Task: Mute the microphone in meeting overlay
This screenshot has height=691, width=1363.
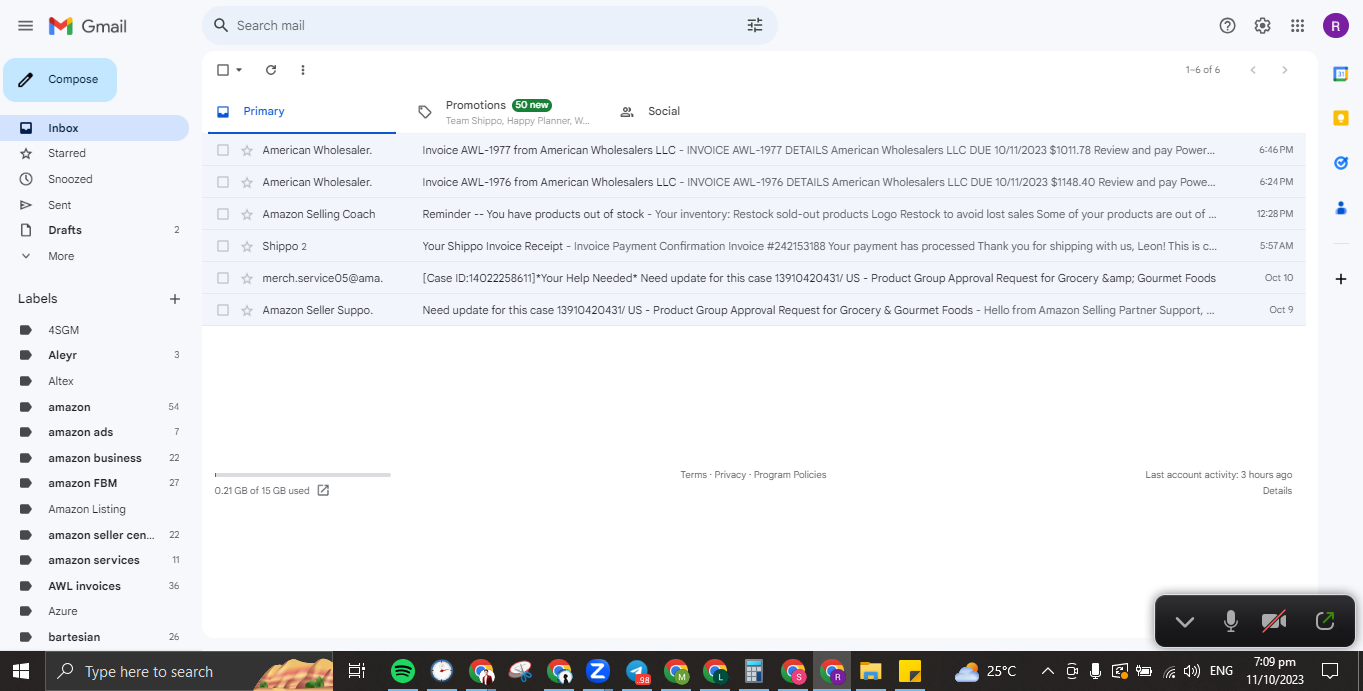Action: (x=1231, y=621)
